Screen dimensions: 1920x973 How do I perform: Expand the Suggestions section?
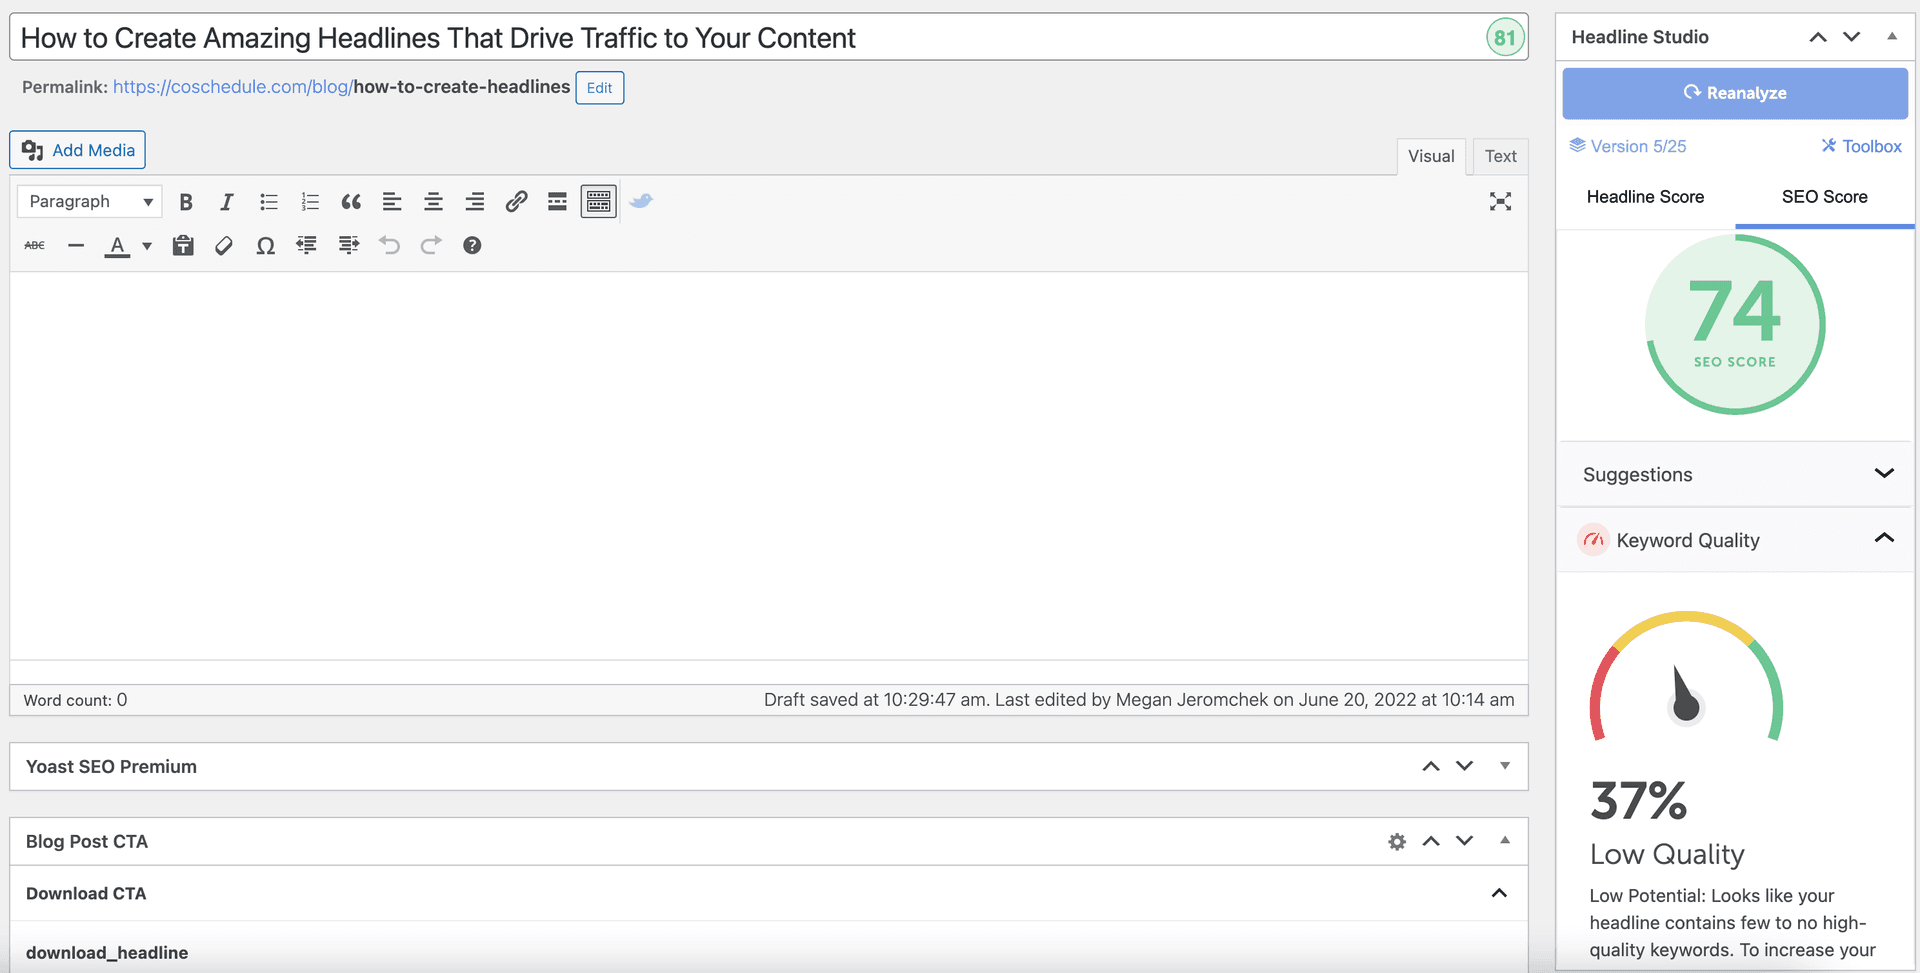point(1884,473)
